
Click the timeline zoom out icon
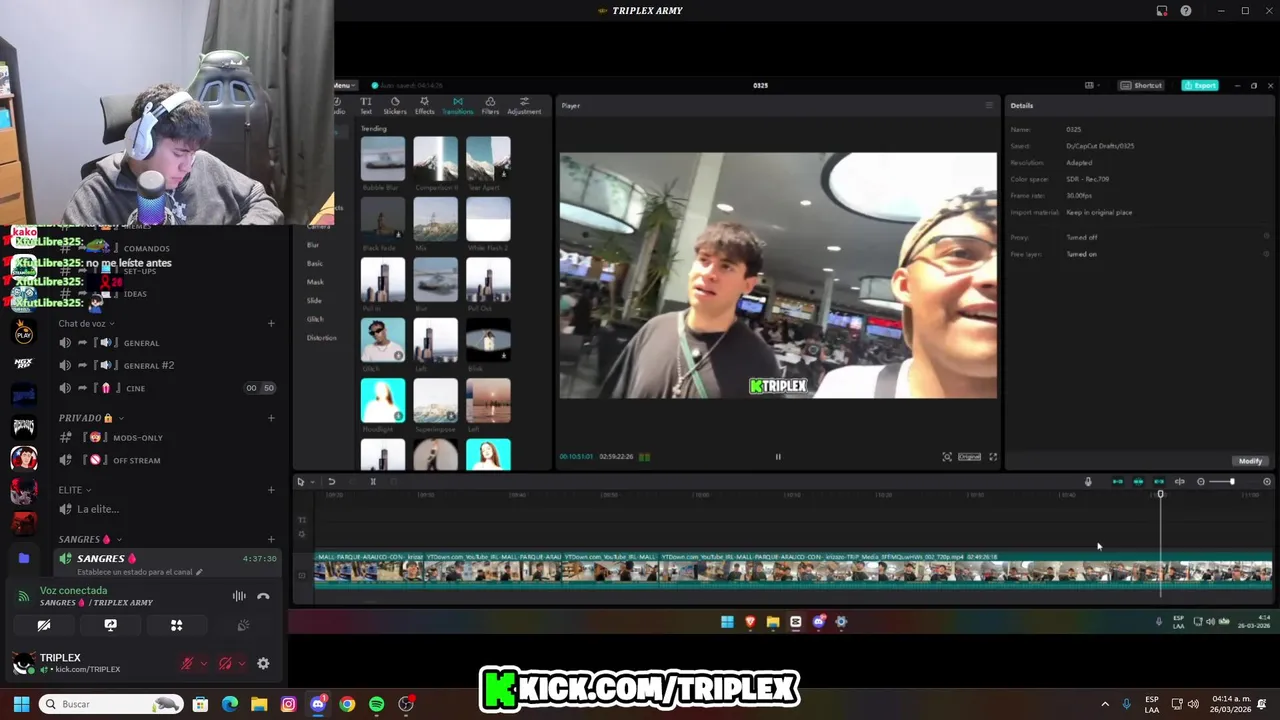(x=1201, y=482)
